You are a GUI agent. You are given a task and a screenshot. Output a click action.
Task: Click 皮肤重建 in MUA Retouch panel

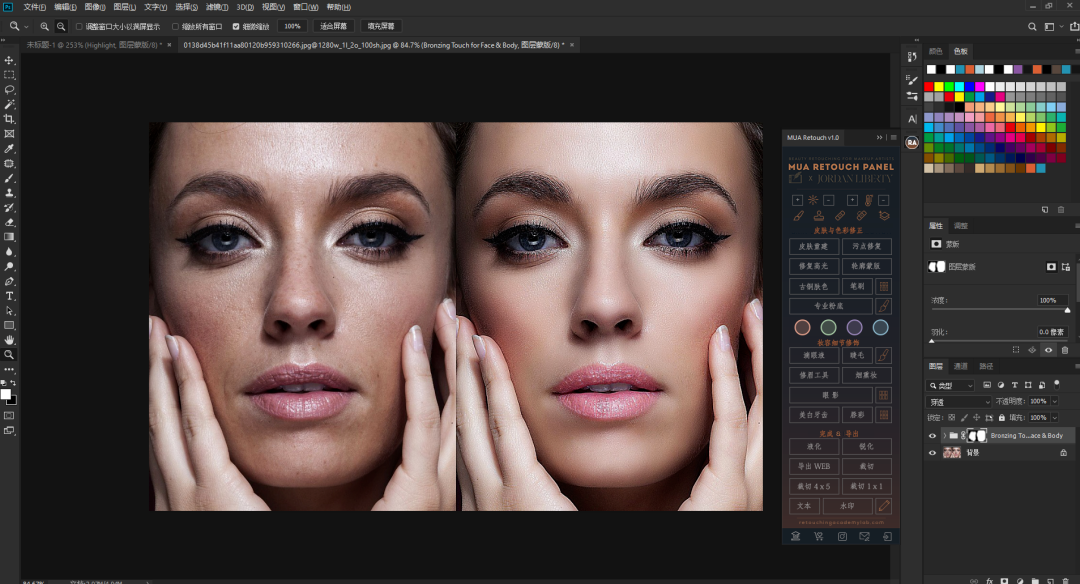(814, 246)
